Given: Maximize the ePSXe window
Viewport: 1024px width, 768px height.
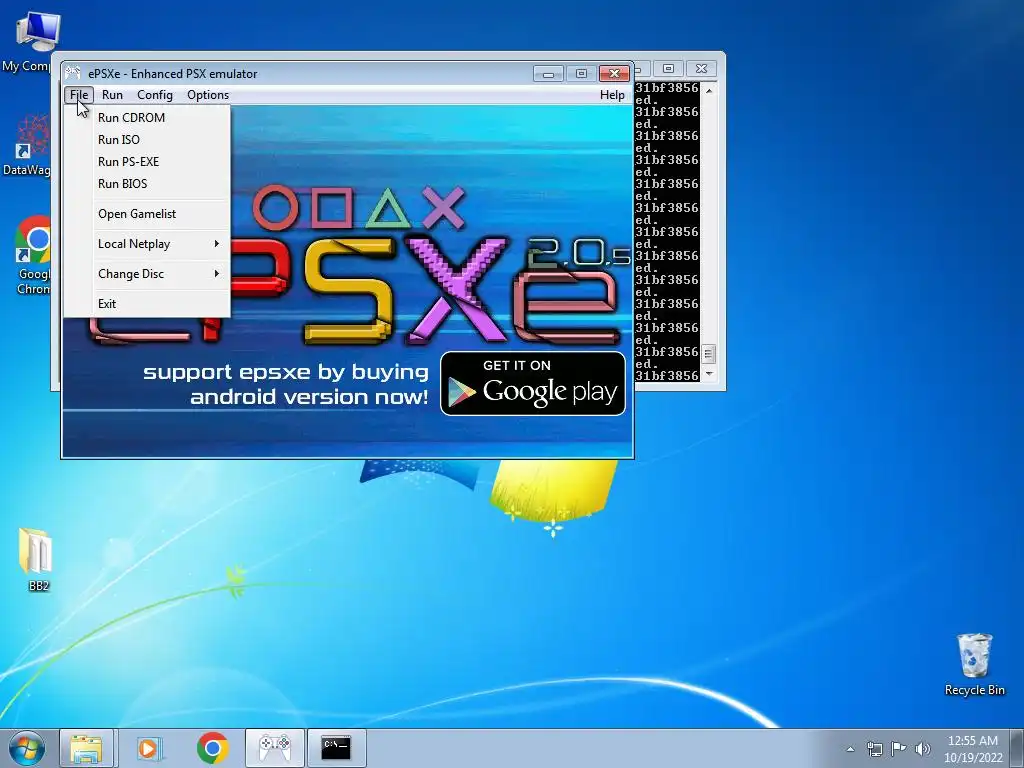Looking at the screenshot, I should click(x=581, y=73).
